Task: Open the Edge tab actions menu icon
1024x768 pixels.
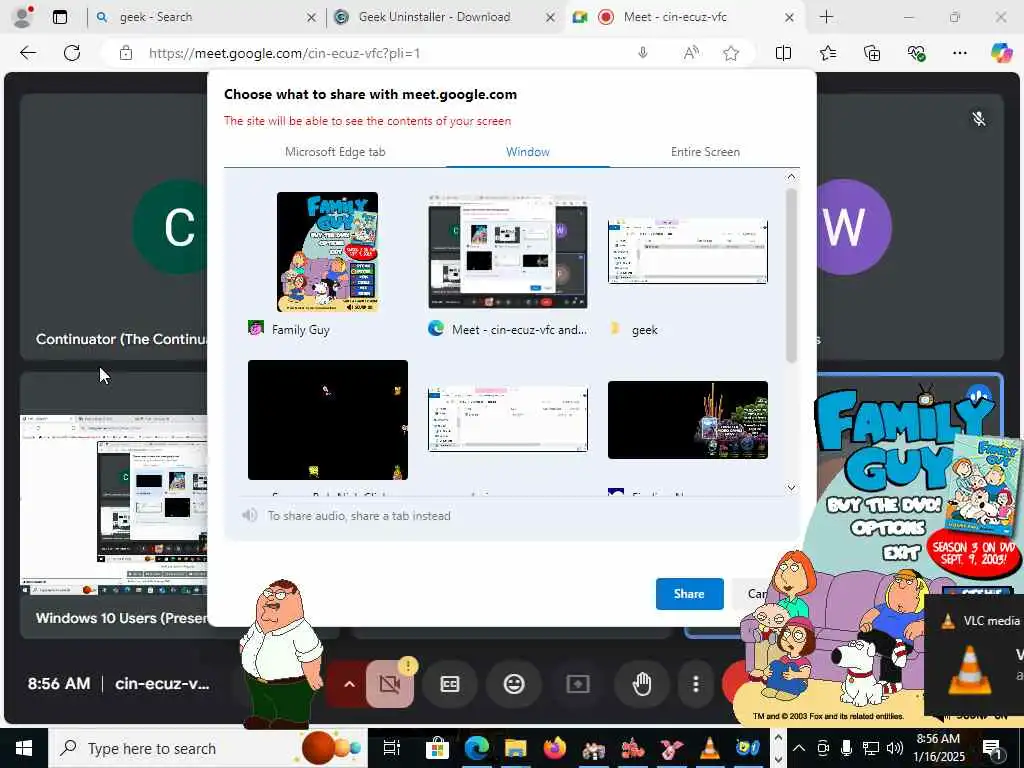Action: click(x=60, y=17)
